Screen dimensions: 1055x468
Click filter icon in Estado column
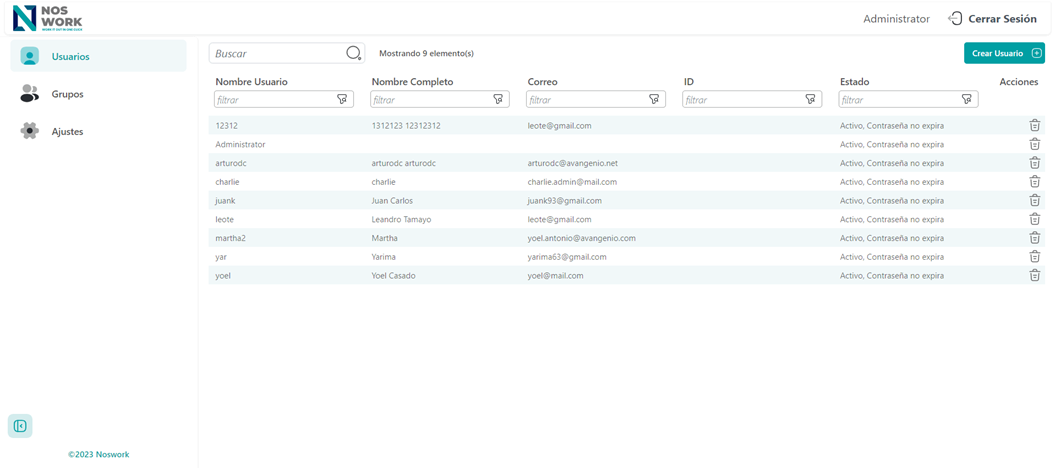[x=967, y=100]
